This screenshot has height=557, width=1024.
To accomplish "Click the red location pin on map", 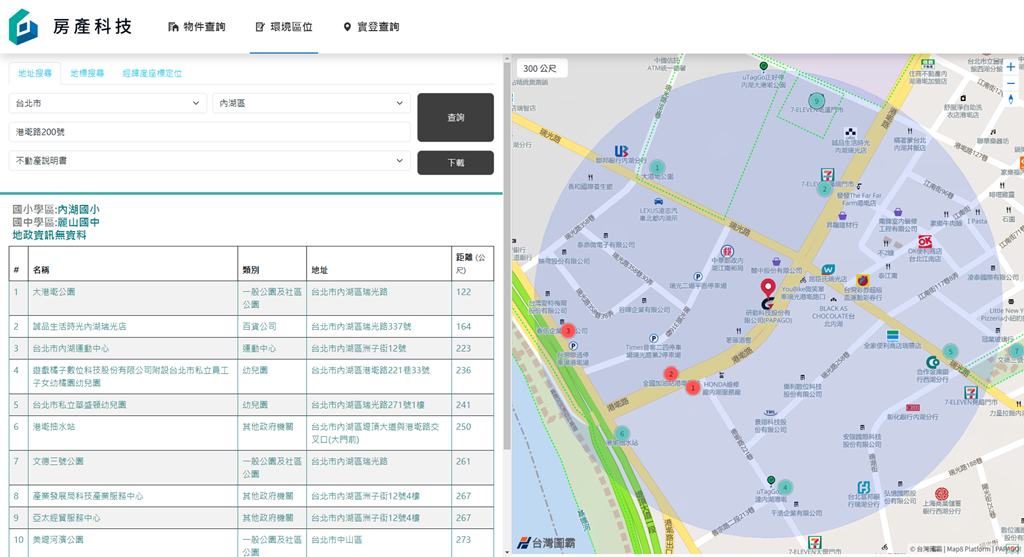I will click(x=768, y=288).
